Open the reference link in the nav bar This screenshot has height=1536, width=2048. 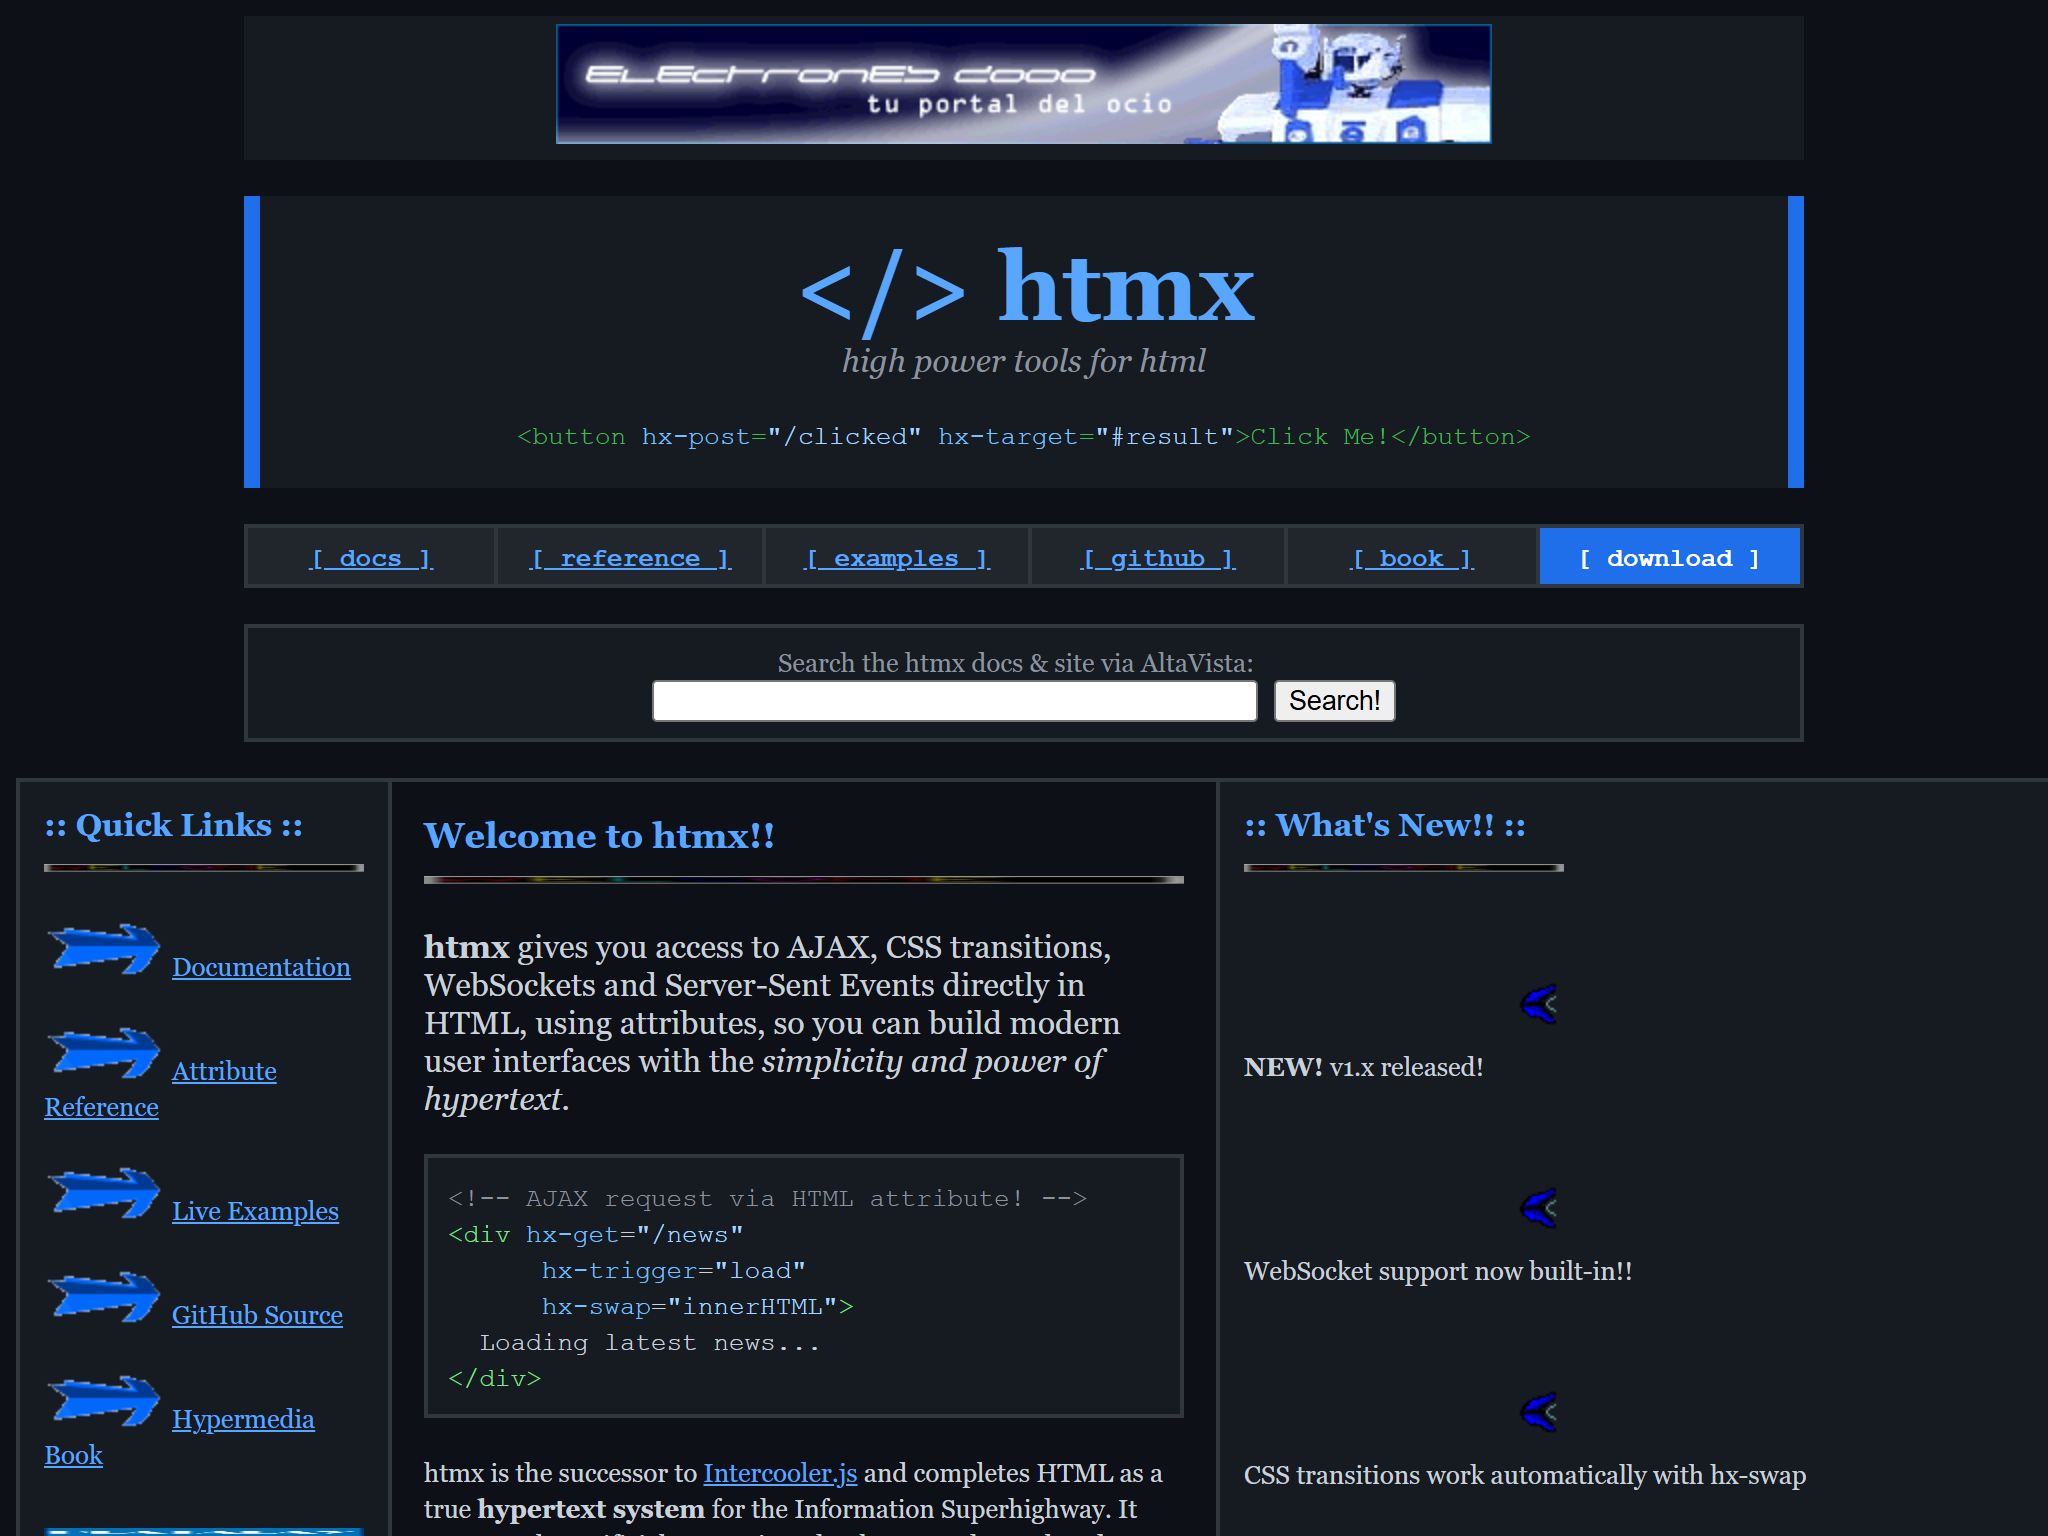629,557
